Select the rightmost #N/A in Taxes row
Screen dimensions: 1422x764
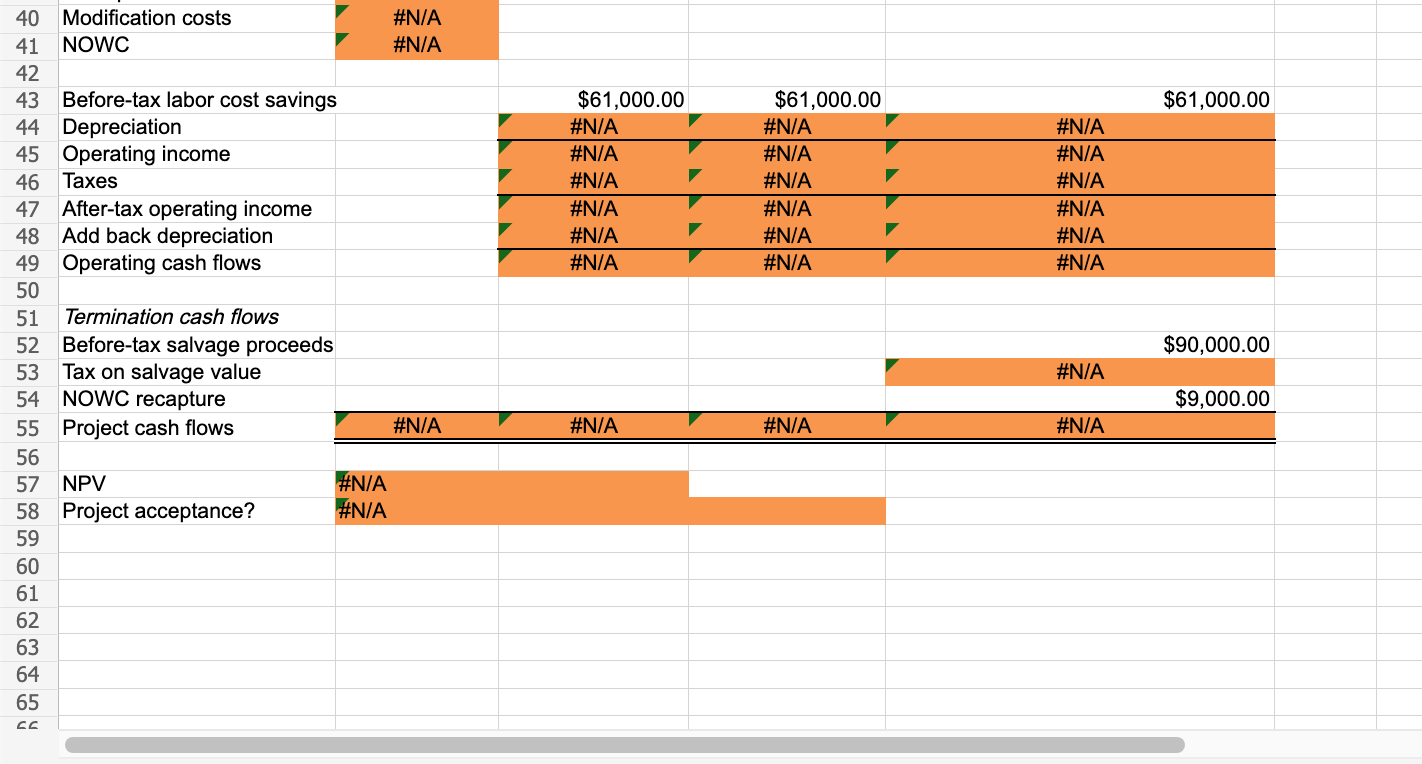1080,181
